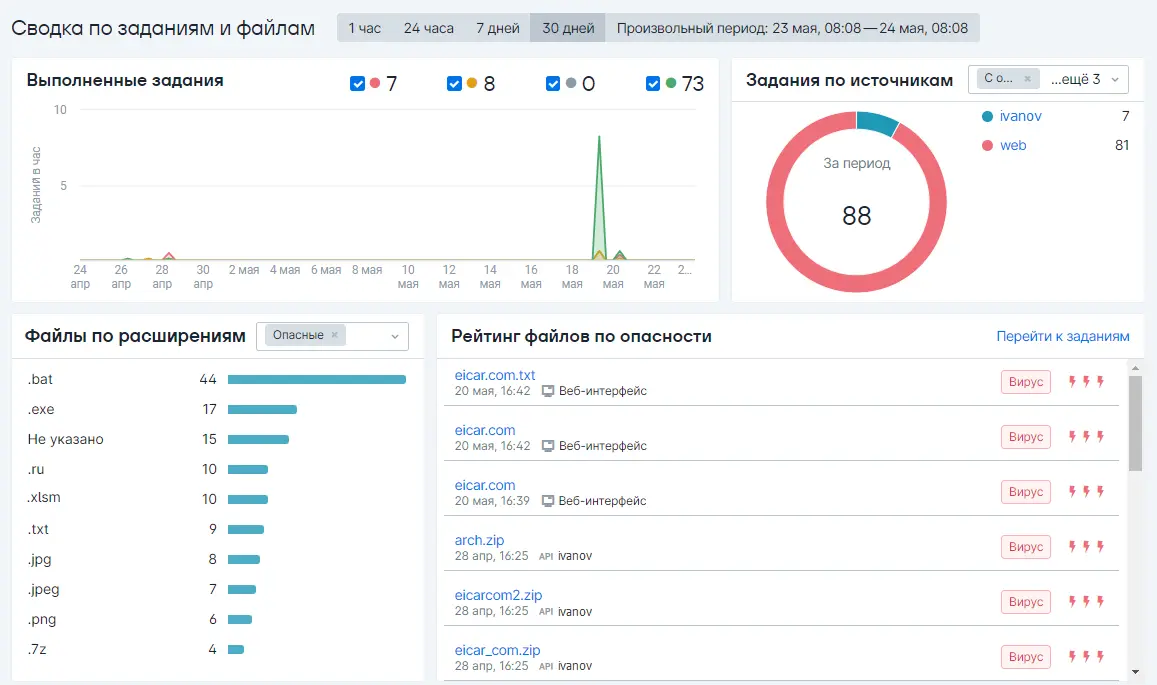The height and width of the screenshot is (685, 1157).
Task: Toggle the checkbox beside the gray 0 counter
Action: pyautogui.click(x=553, y=84)
